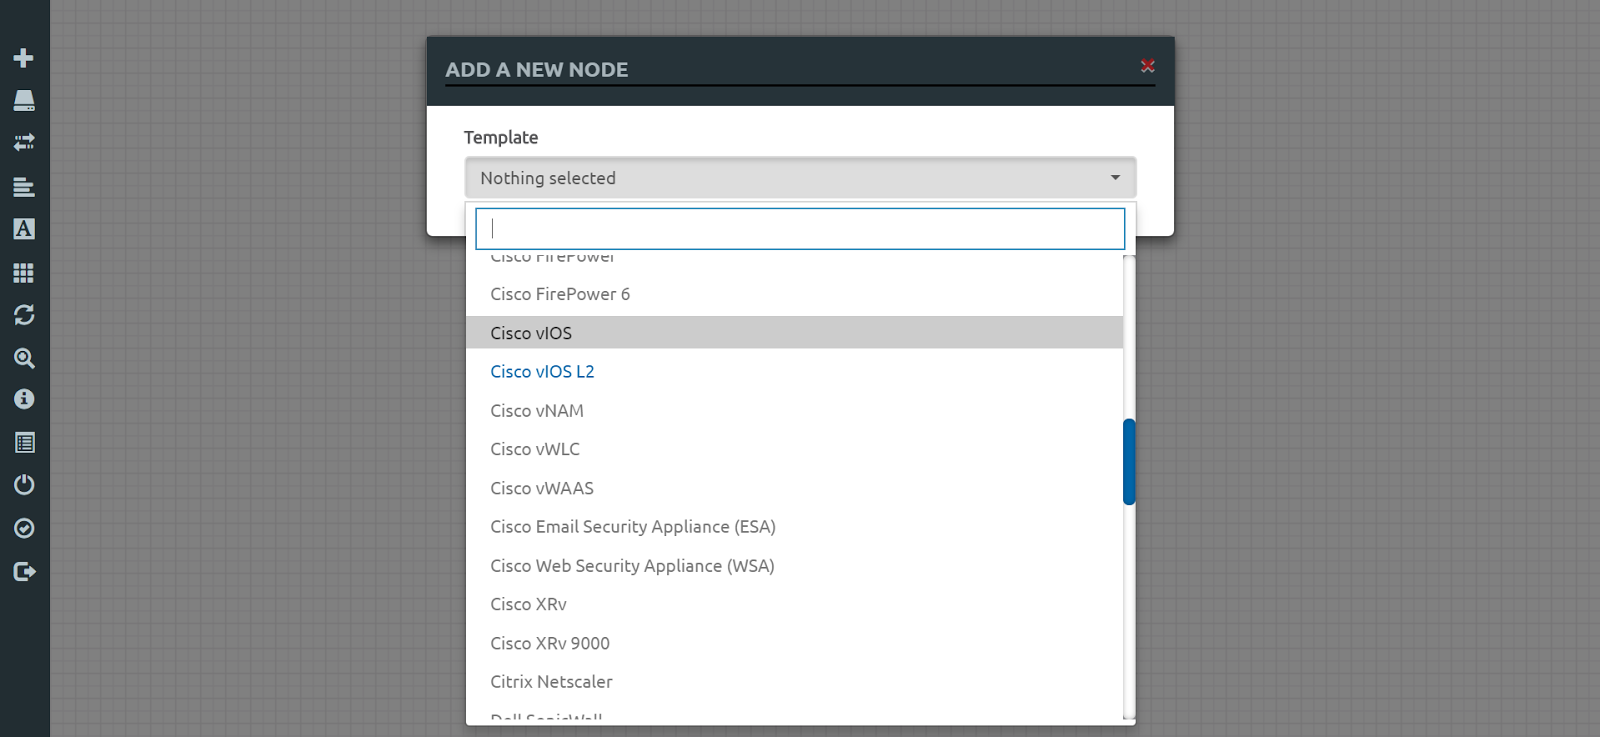The width and height of the screenshot is (1600, 737).
Task: Open the grid More actions sidebar icon
Action: pos(24,273)
